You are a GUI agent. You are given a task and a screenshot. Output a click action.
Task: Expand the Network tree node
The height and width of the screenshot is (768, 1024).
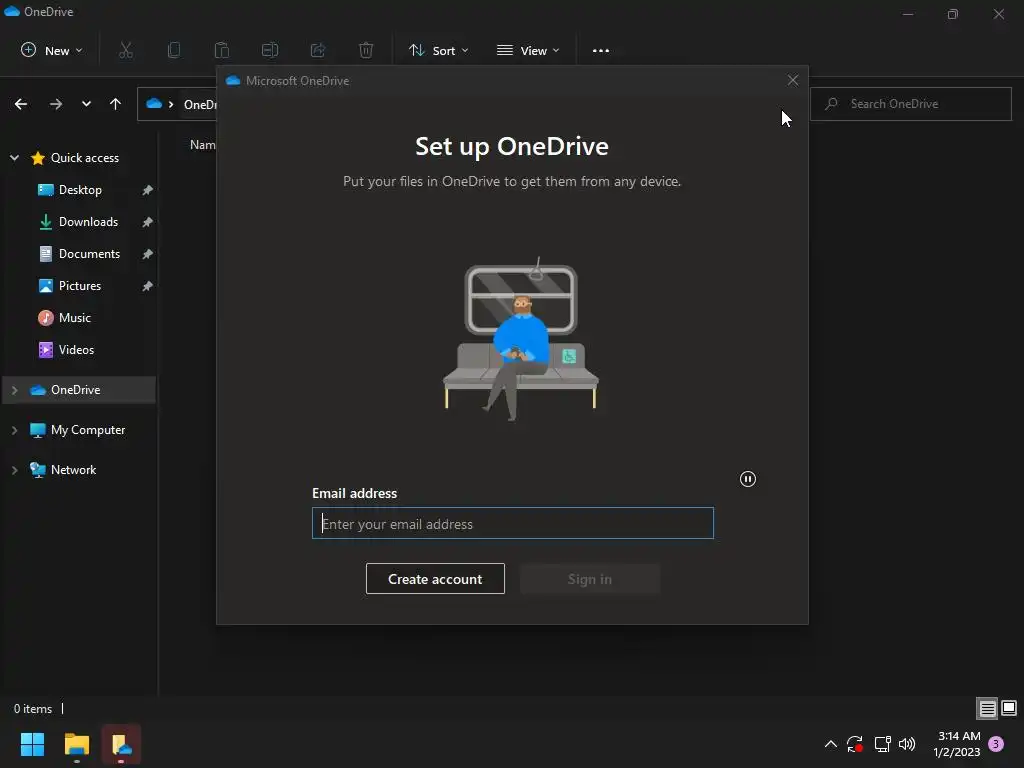[x=14, y=470]
